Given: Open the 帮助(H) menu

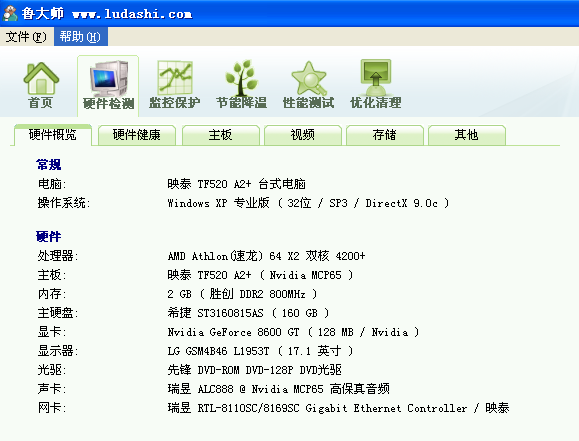Looking at the screenshot, I should click(80, 37).
